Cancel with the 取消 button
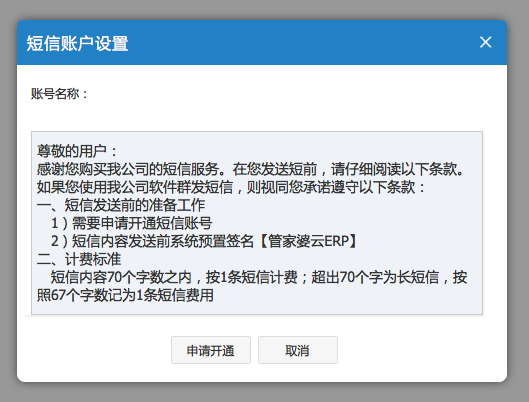This screenshot has height=402, width=529. click(298, 350)
